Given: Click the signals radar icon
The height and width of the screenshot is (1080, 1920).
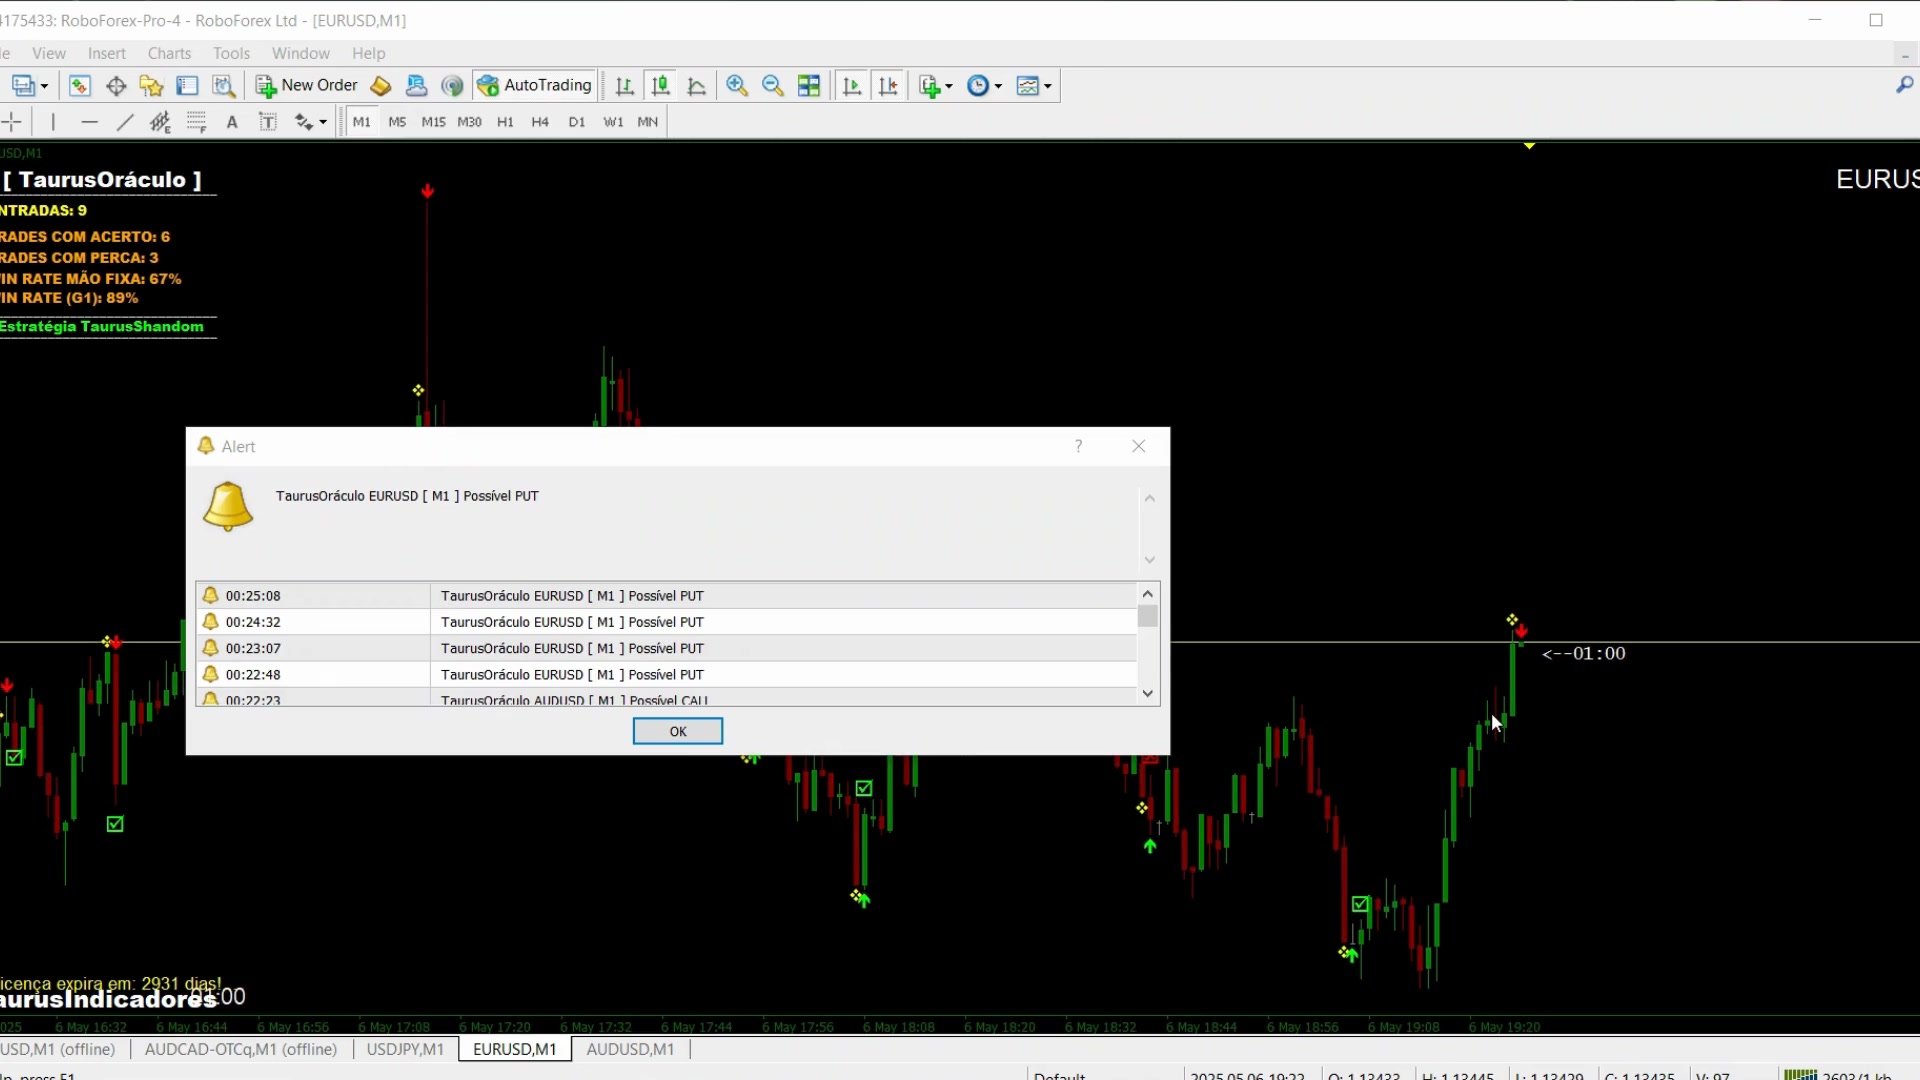Looking at the screenshot, I should pyautogui.click(x=453, y=86).
